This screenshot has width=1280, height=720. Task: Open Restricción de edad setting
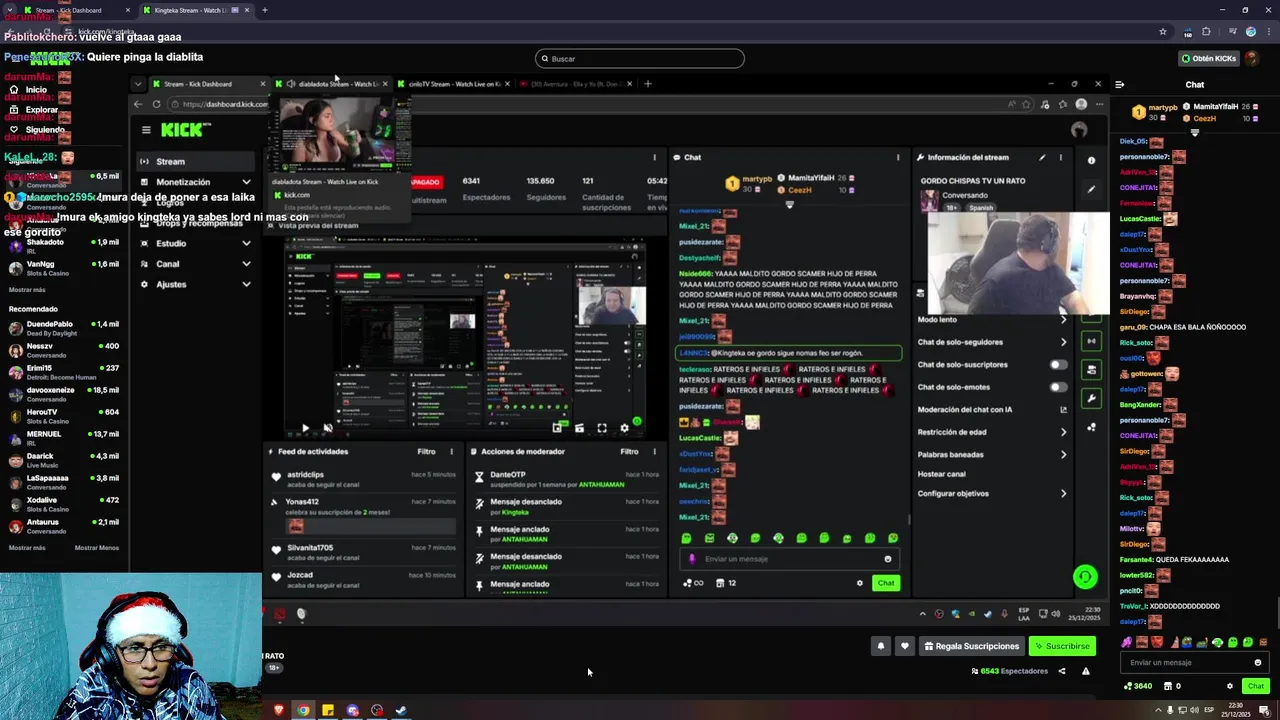(x=992, y=432)
